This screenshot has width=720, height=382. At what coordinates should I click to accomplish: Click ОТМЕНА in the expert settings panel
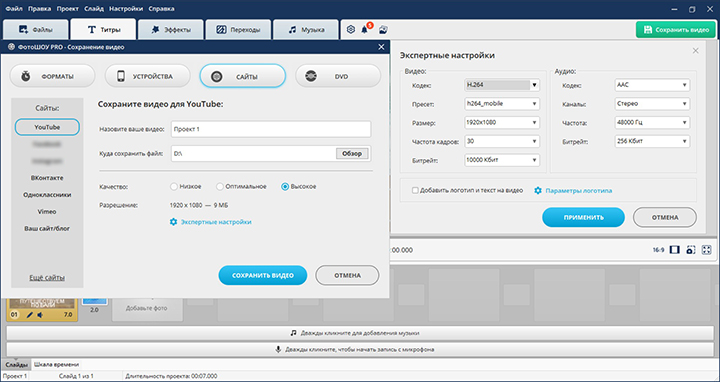tap(665, 217)
